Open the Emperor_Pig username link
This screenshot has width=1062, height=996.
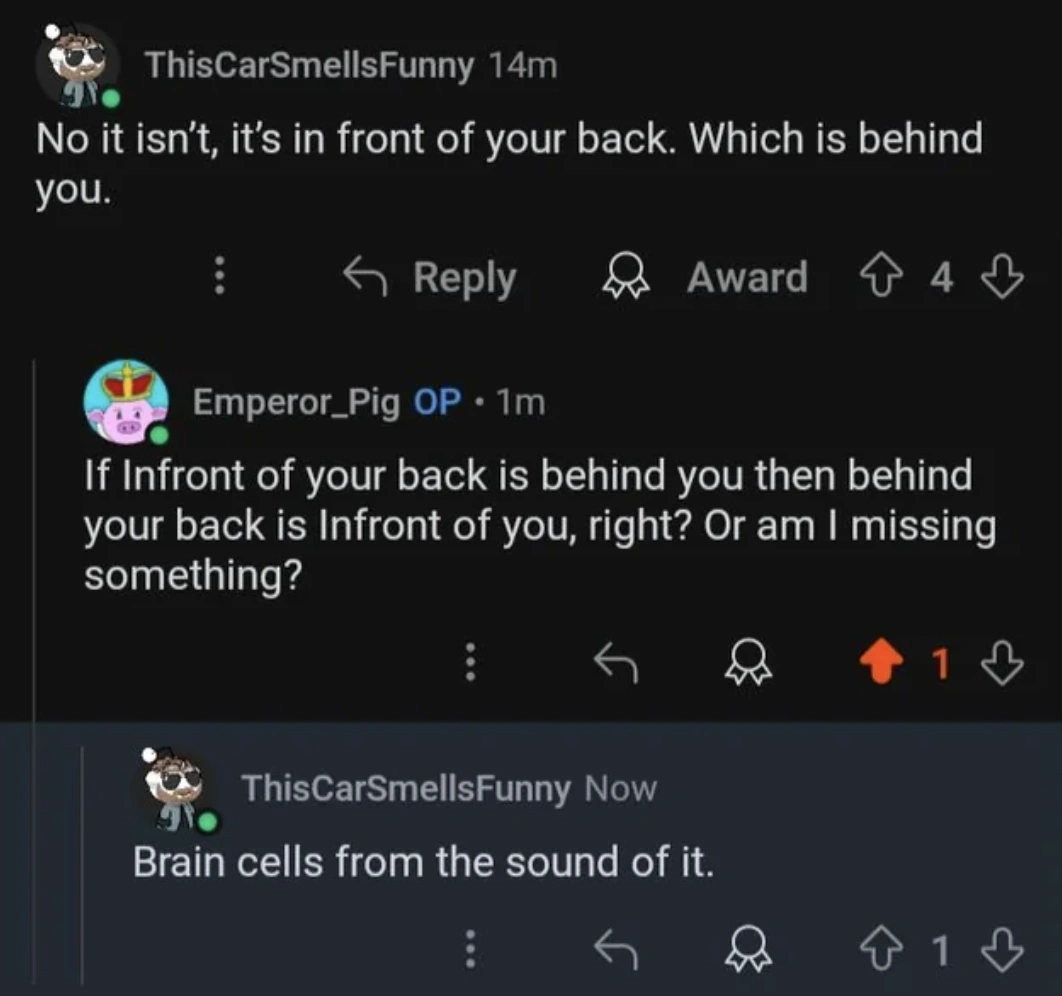click(296, 402)
